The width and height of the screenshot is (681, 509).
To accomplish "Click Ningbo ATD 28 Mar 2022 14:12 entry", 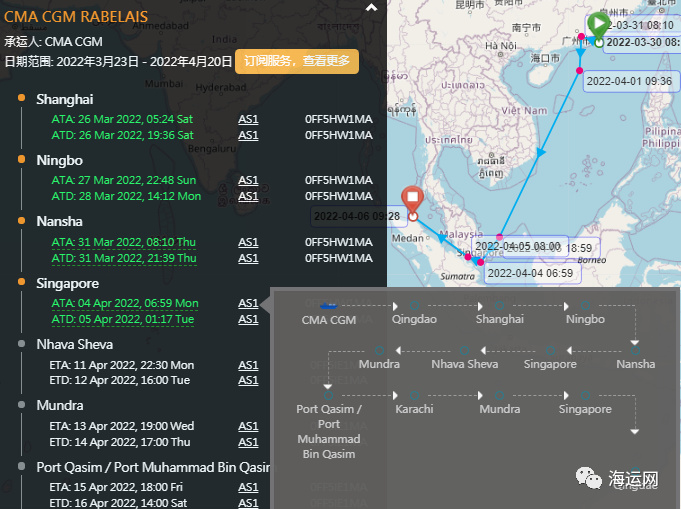I will [x=126, y=196].
